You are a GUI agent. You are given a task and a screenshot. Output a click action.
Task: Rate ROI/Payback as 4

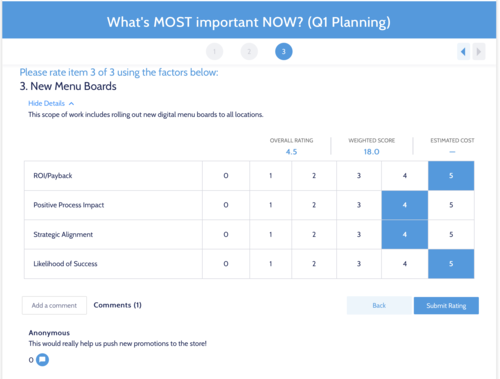[405, 176]
